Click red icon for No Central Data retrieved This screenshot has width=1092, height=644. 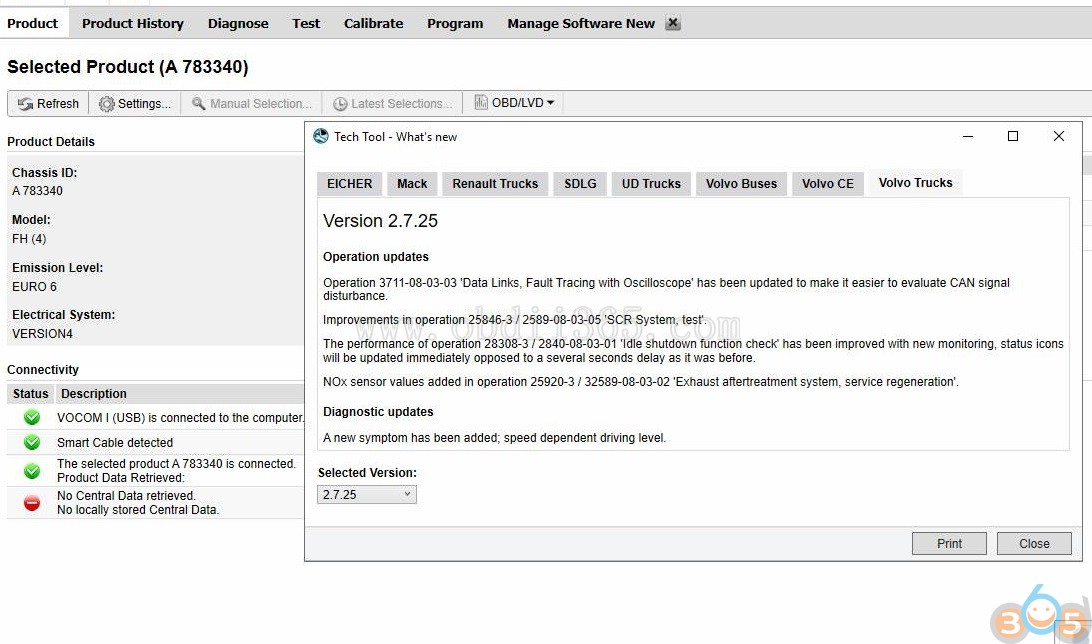32,503
